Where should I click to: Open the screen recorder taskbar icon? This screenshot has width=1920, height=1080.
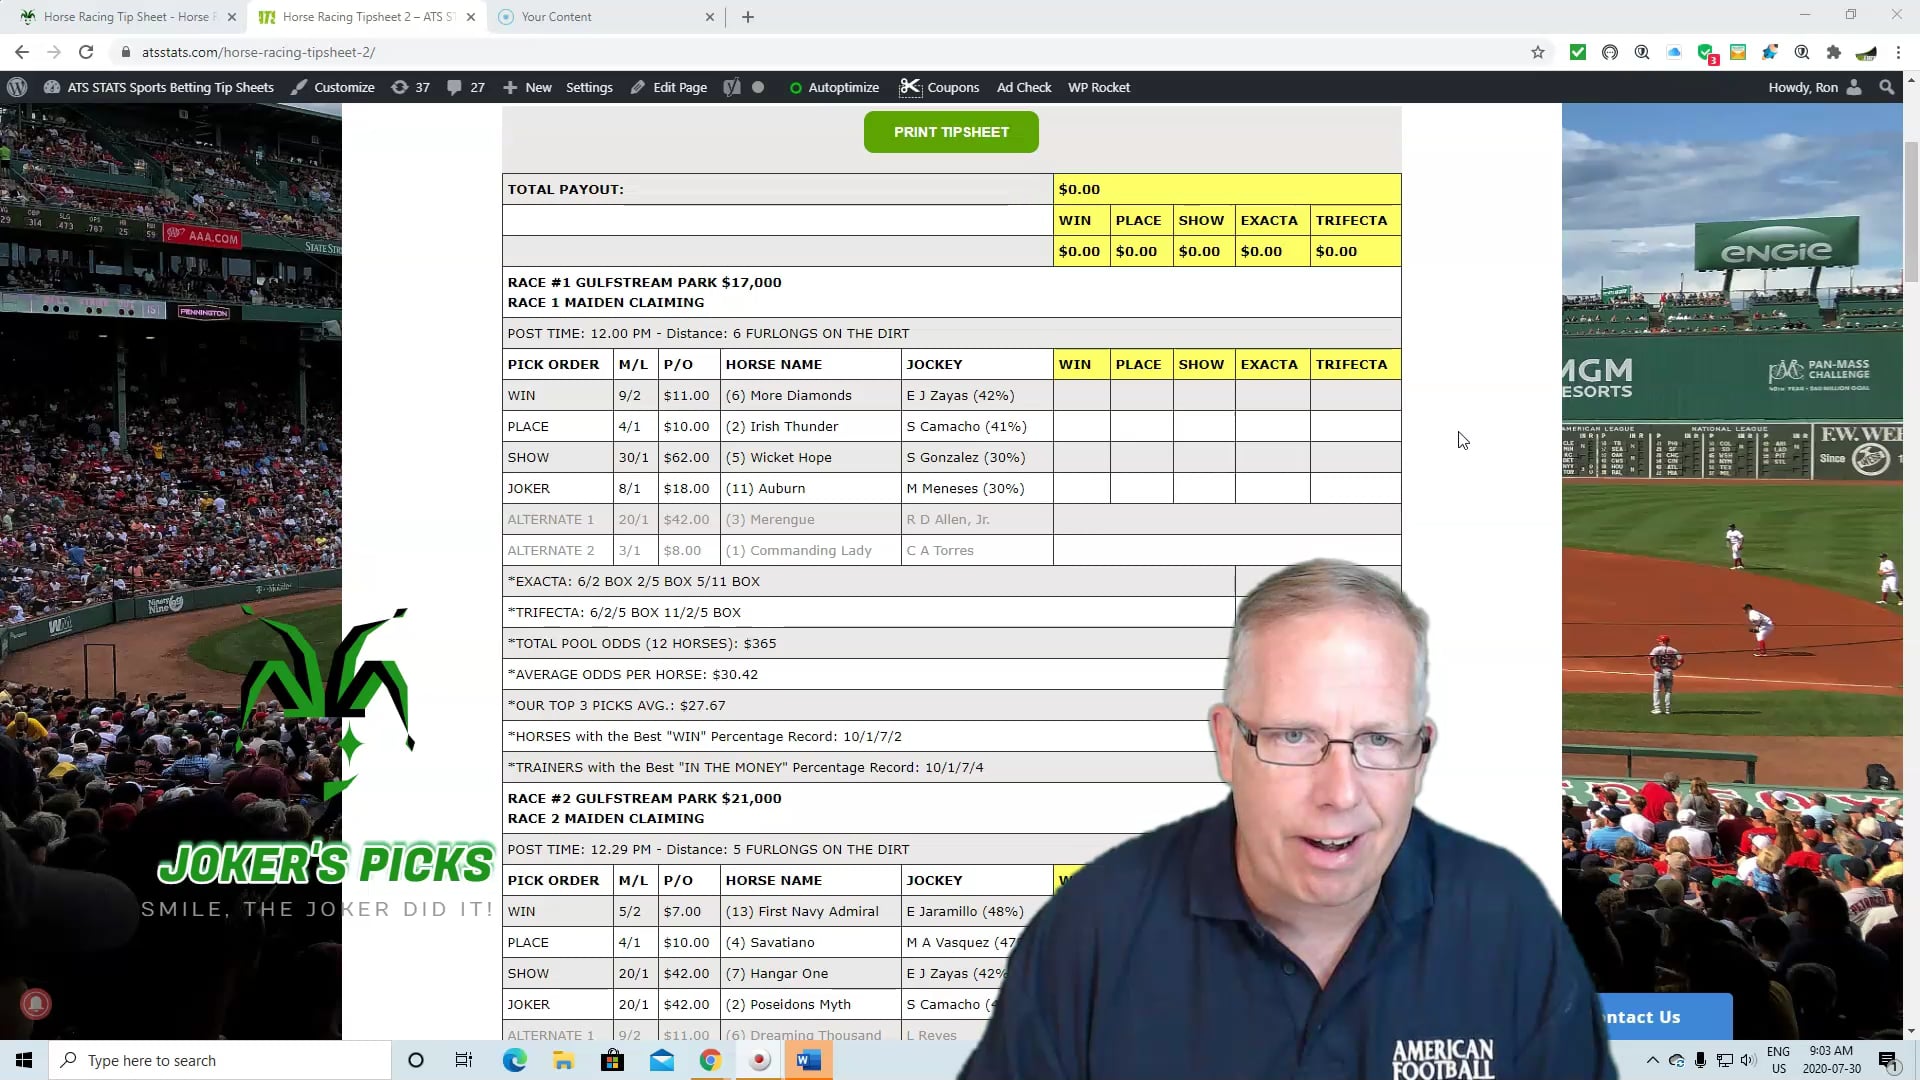coord(759,1060)
